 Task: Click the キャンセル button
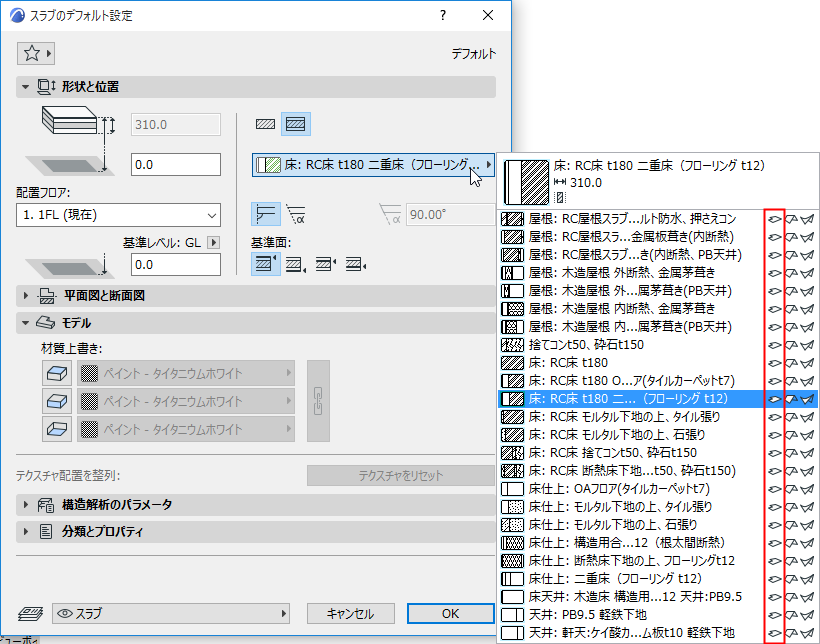click(350, 613)
